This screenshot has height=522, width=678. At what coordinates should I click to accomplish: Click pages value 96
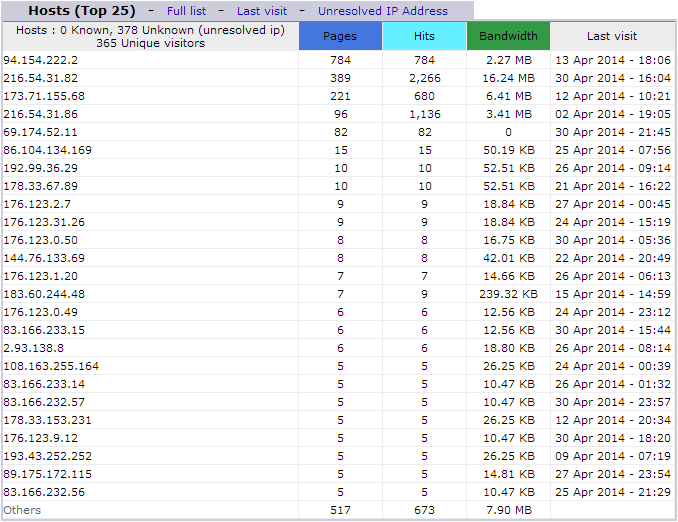point(340,114)
